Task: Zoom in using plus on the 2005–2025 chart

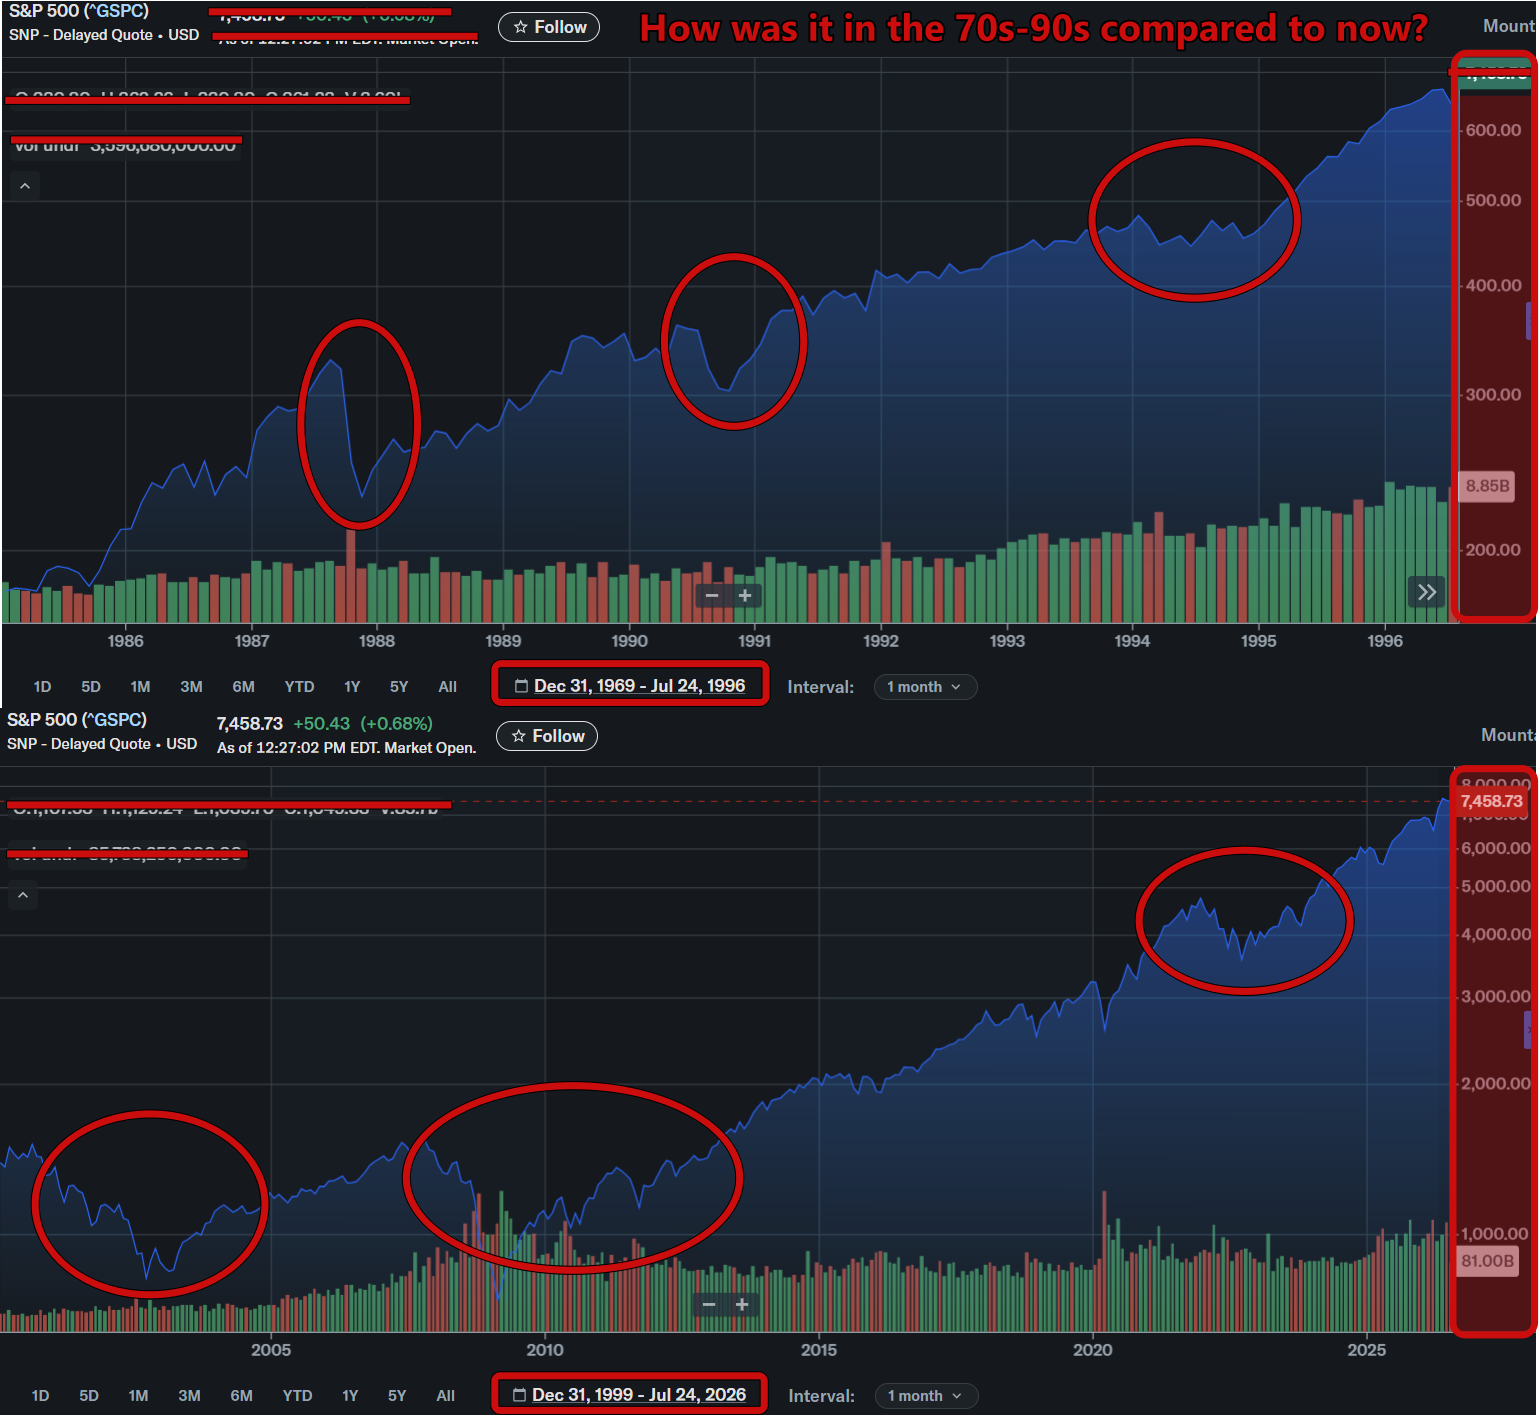Action: (742, 1304)
